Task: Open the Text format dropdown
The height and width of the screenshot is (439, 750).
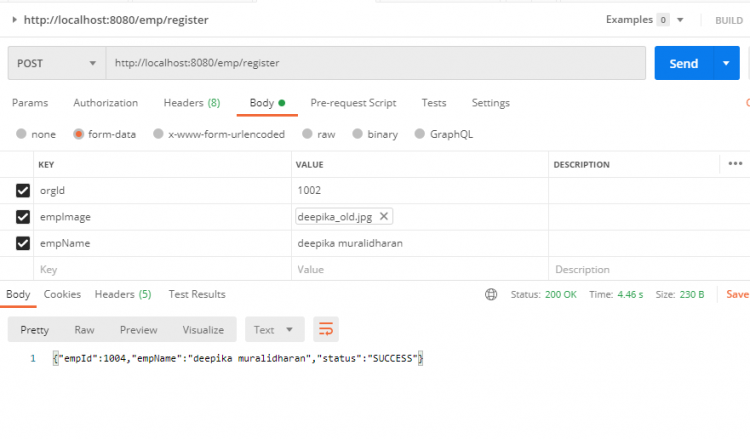Action: (276, 330)
